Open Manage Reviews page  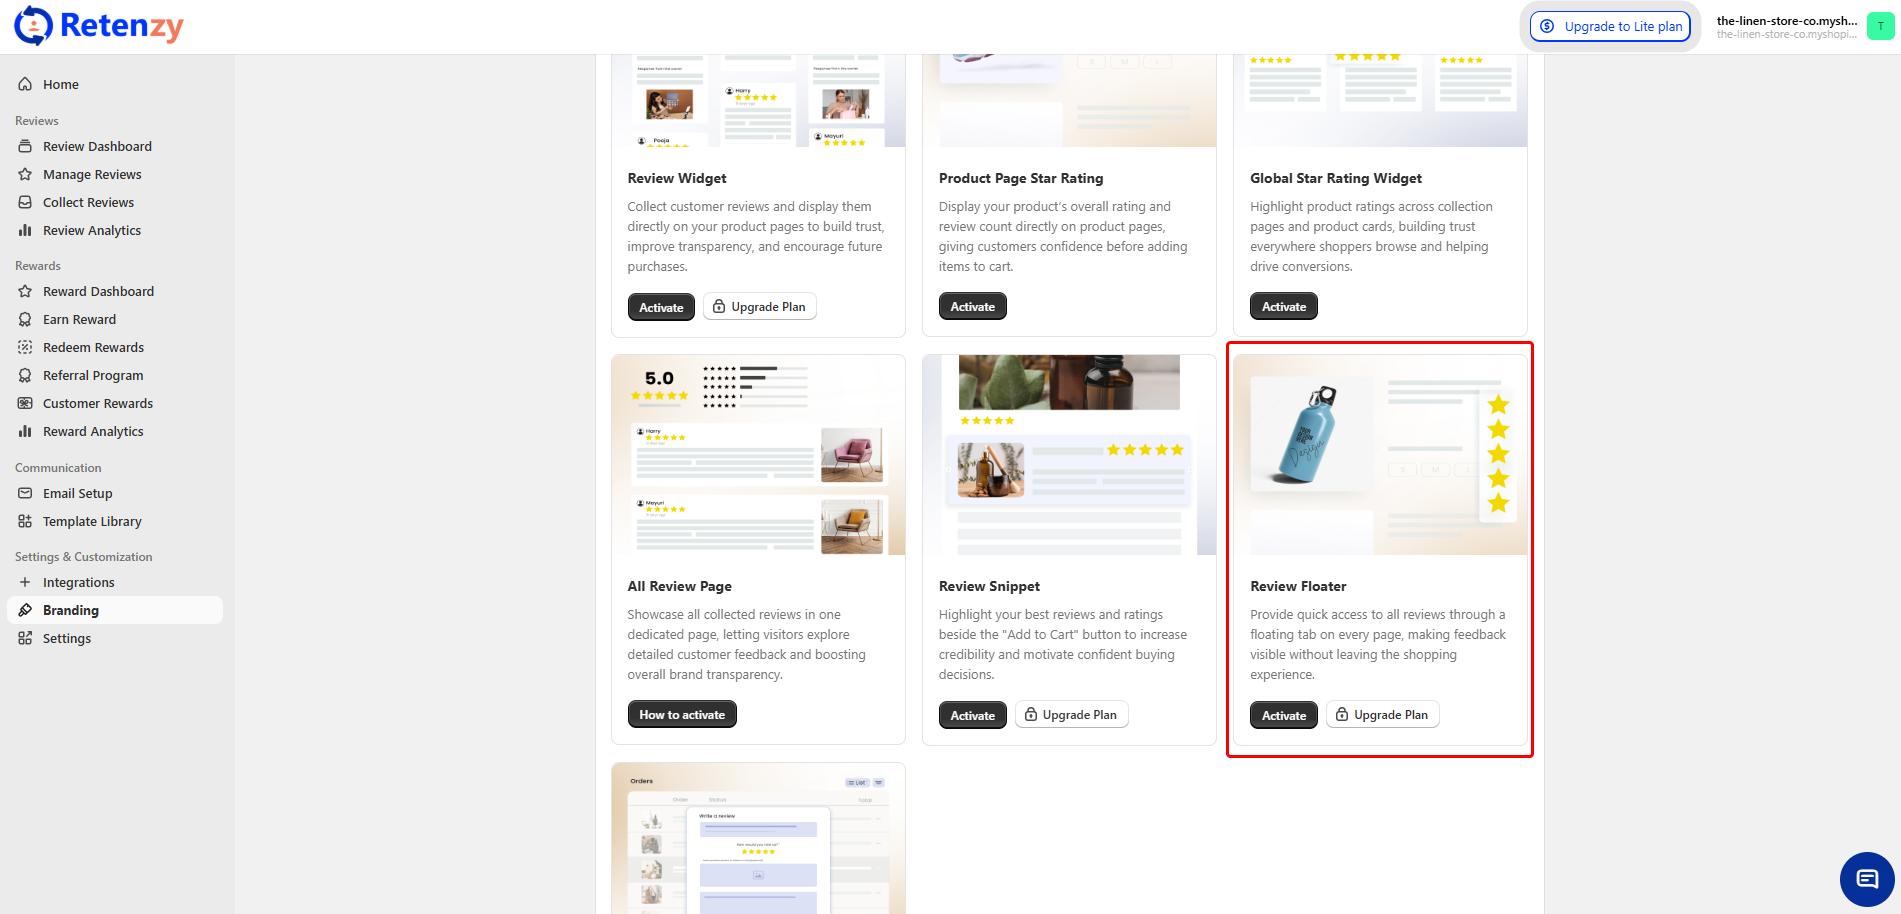[115, 174]
